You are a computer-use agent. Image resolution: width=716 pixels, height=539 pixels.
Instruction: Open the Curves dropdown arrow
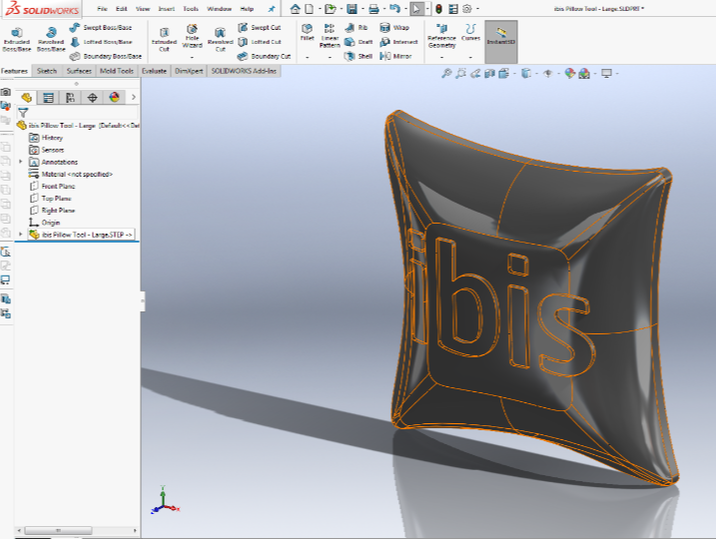point(470,58)
